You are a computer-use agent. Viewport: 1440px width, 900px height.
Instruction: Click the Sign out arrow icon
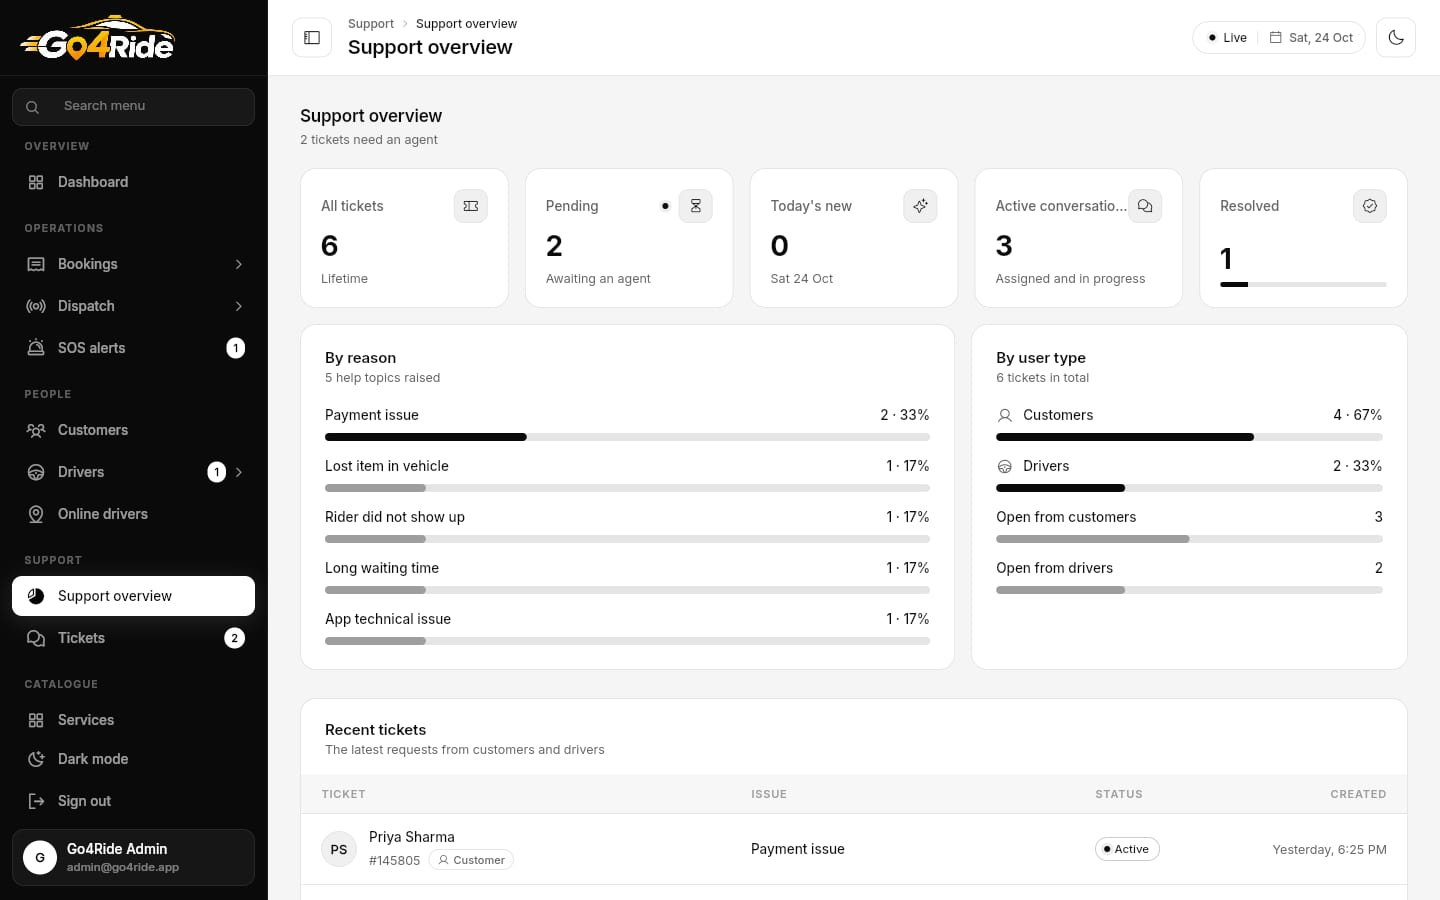36,801
